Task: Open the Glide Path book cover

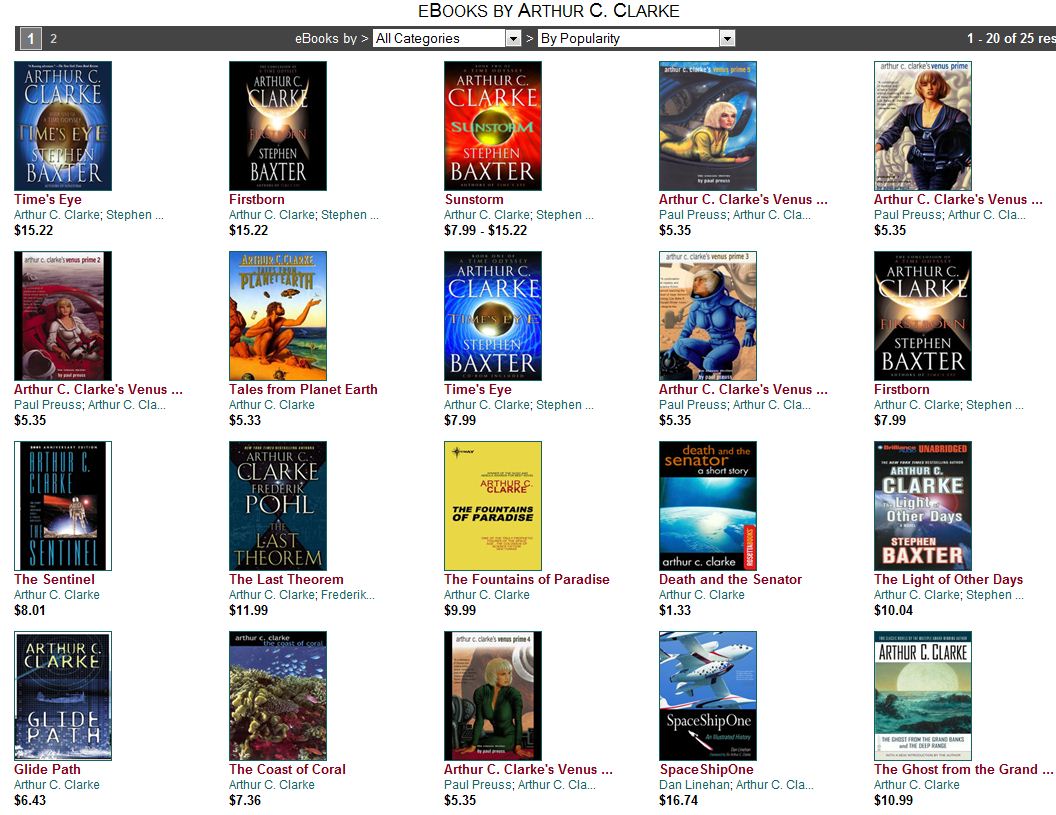Action: [x=63, y=696]
